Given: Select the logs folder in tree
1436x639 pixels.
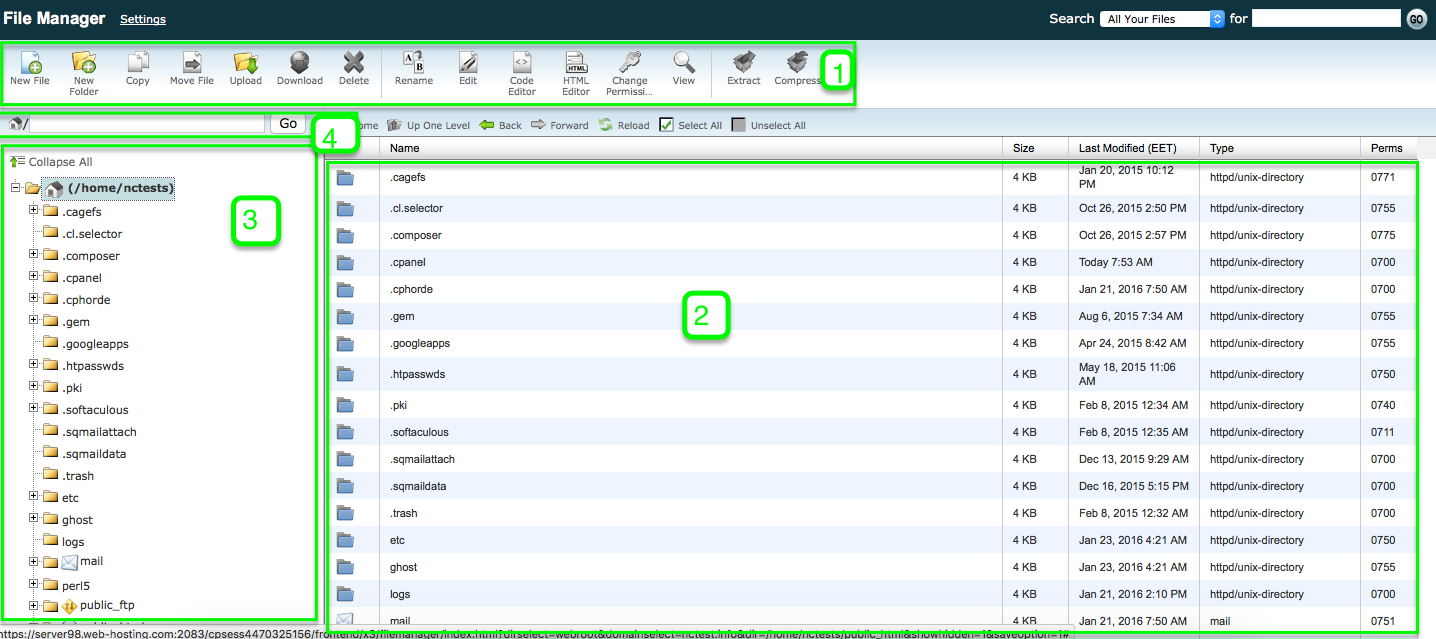Looking at the screenshot, I should [73, 542].
